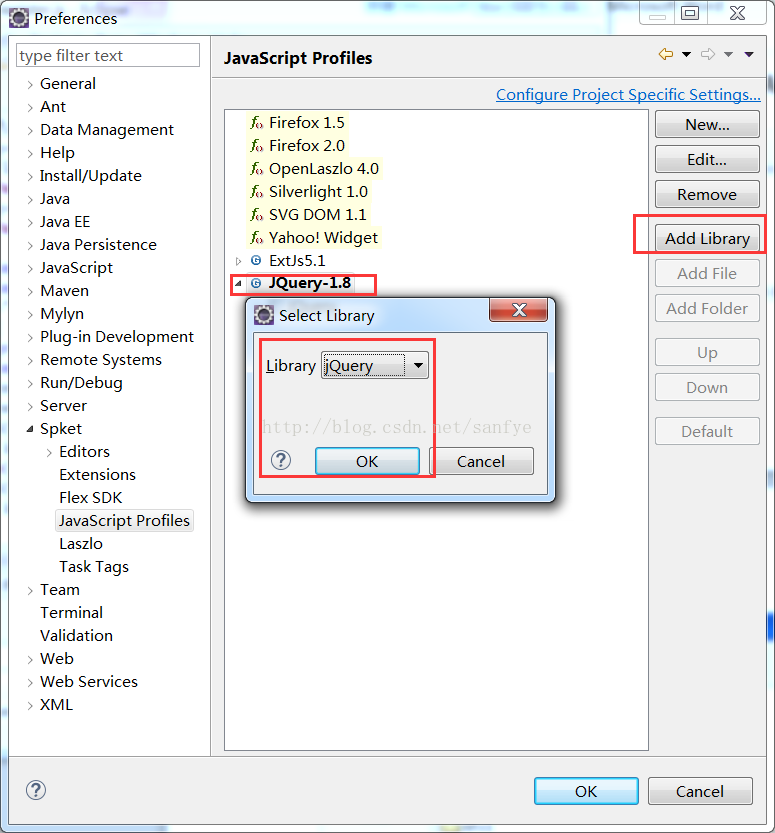Click the Add File button
This screenshot has height=833, width=775.
[707, 273]
